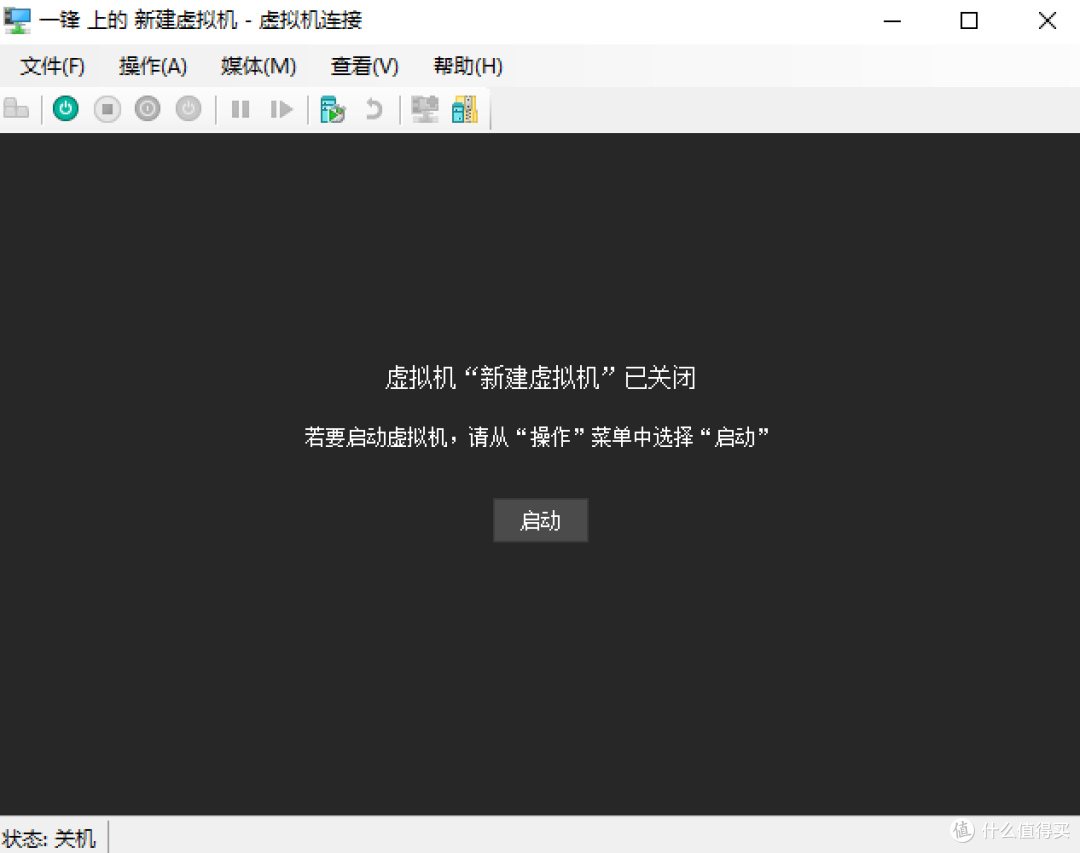Screen dimensions: 1080x853
Task: Click the Save state toolbar icon
Action: tap(188, 109)
